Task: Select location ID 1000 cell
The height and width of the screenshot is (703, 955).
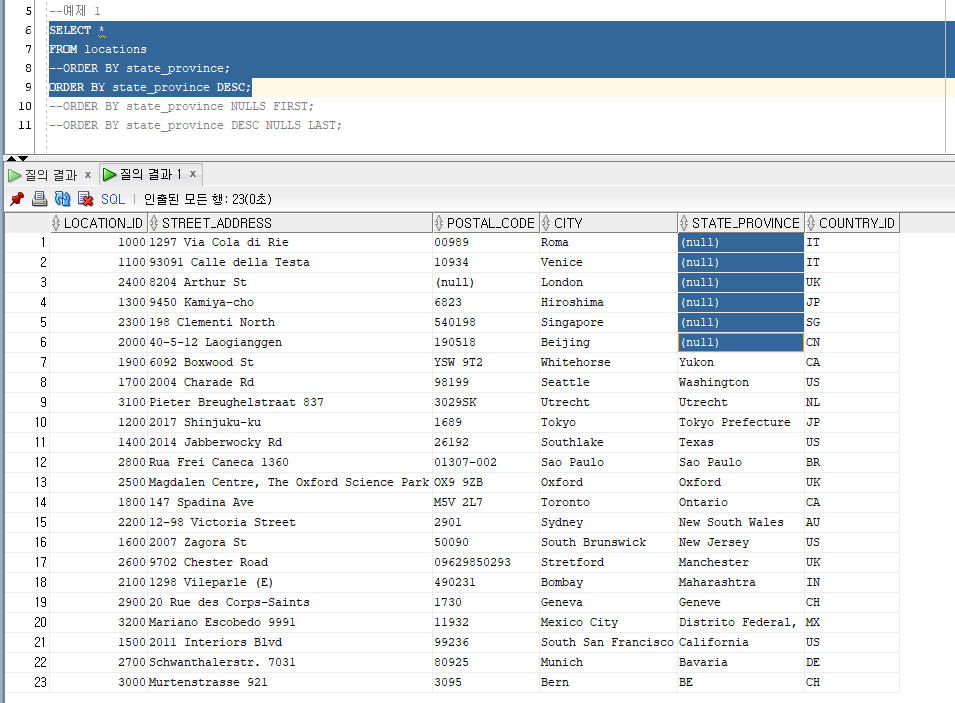Action: click(98, 242)
